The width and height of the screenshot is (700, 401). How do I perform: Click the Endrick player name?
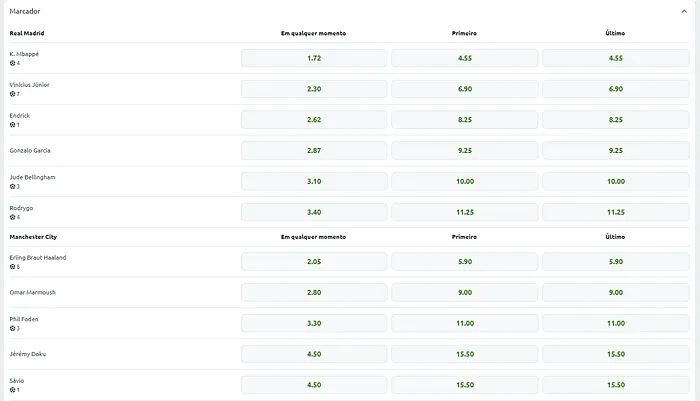click(x=20, y=116)
